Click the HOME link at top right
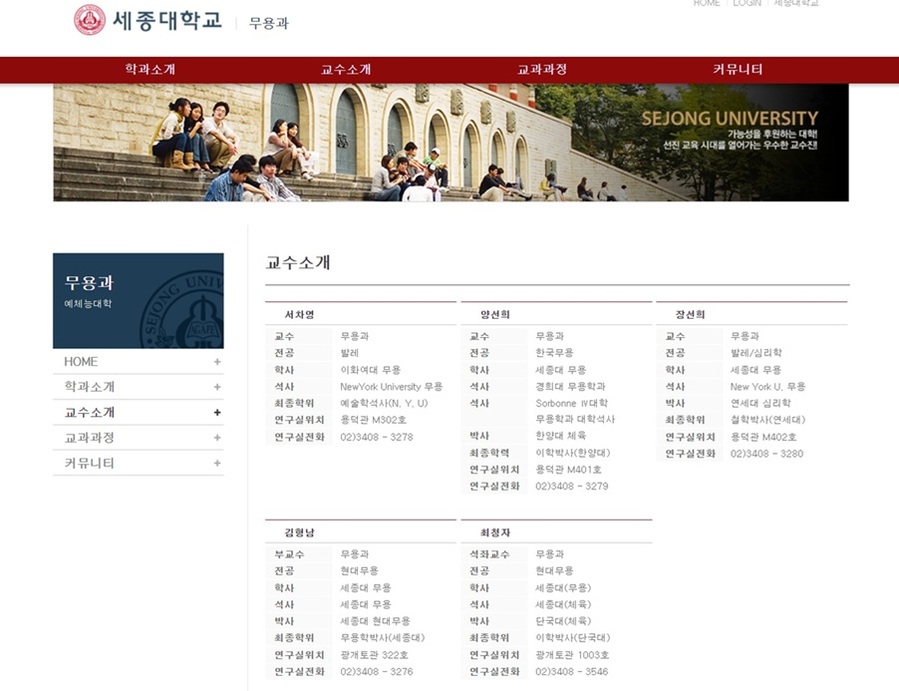The image size is (899, 691). pyautogui.click(x=706, y=4)
